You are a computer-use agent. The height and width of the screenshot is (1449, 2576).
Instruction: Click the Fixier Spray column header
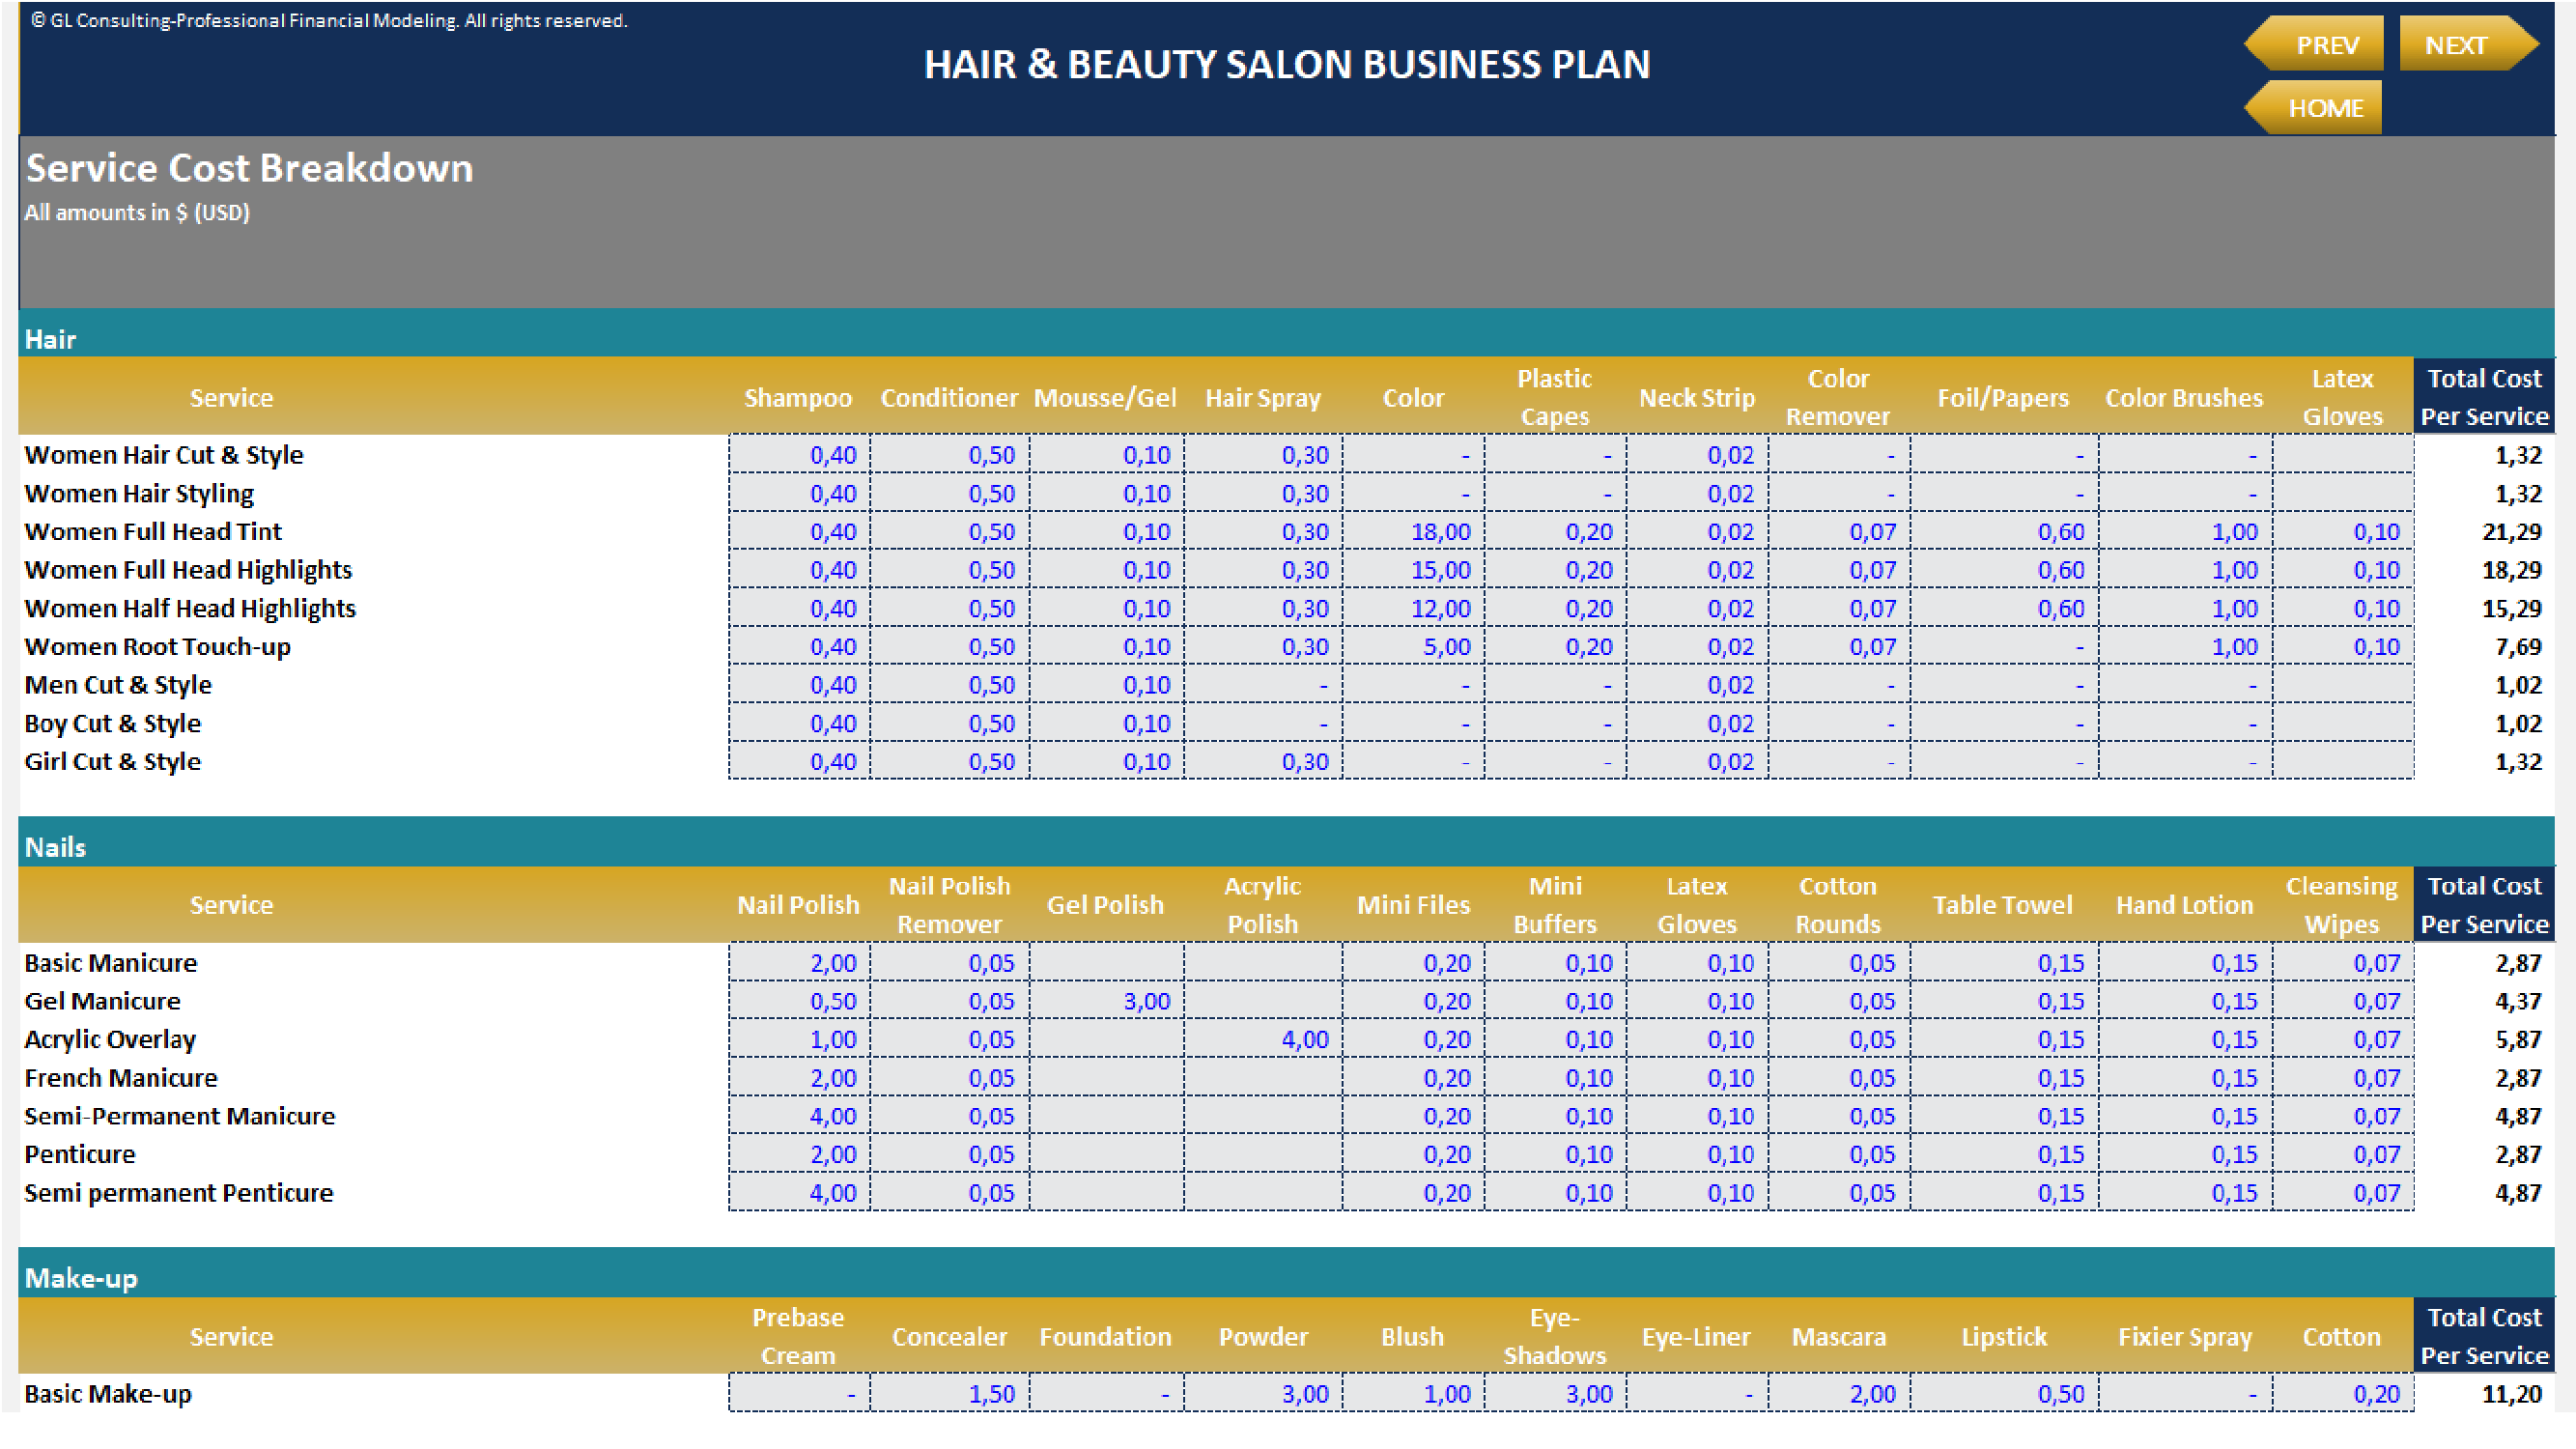point(2185,1337)
